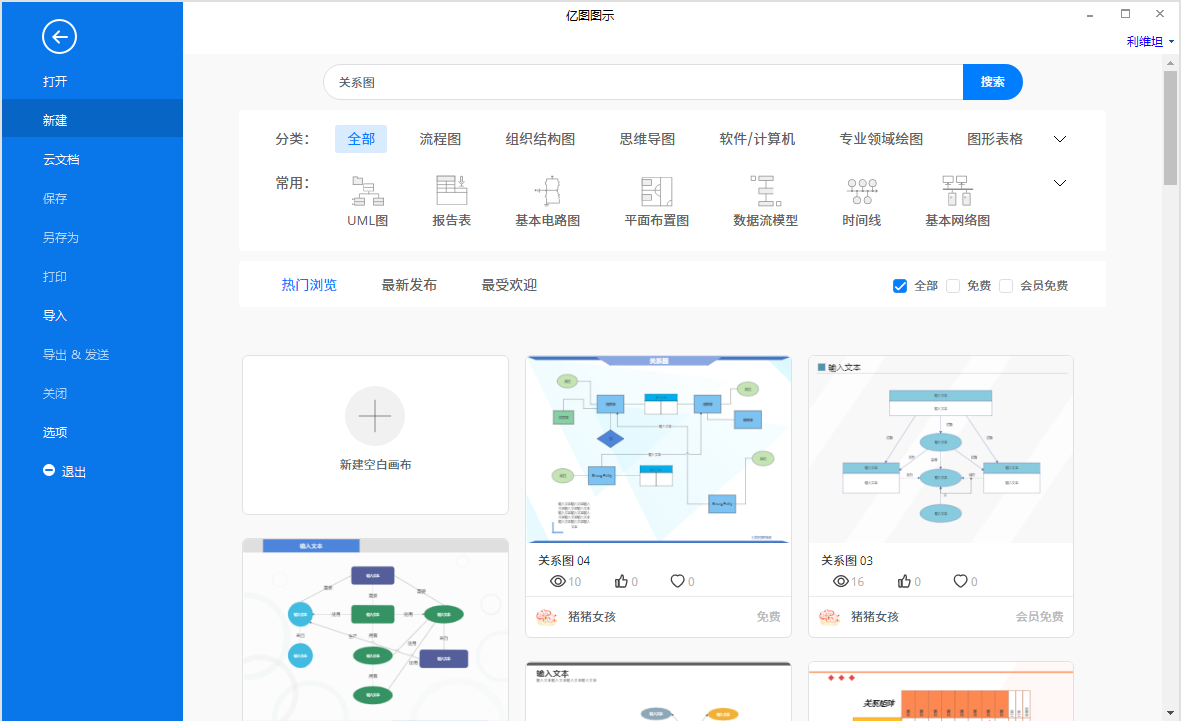
Task: Click the back arrow icon in sidebar
Action: pyautogui.click(x=60, y=36)
